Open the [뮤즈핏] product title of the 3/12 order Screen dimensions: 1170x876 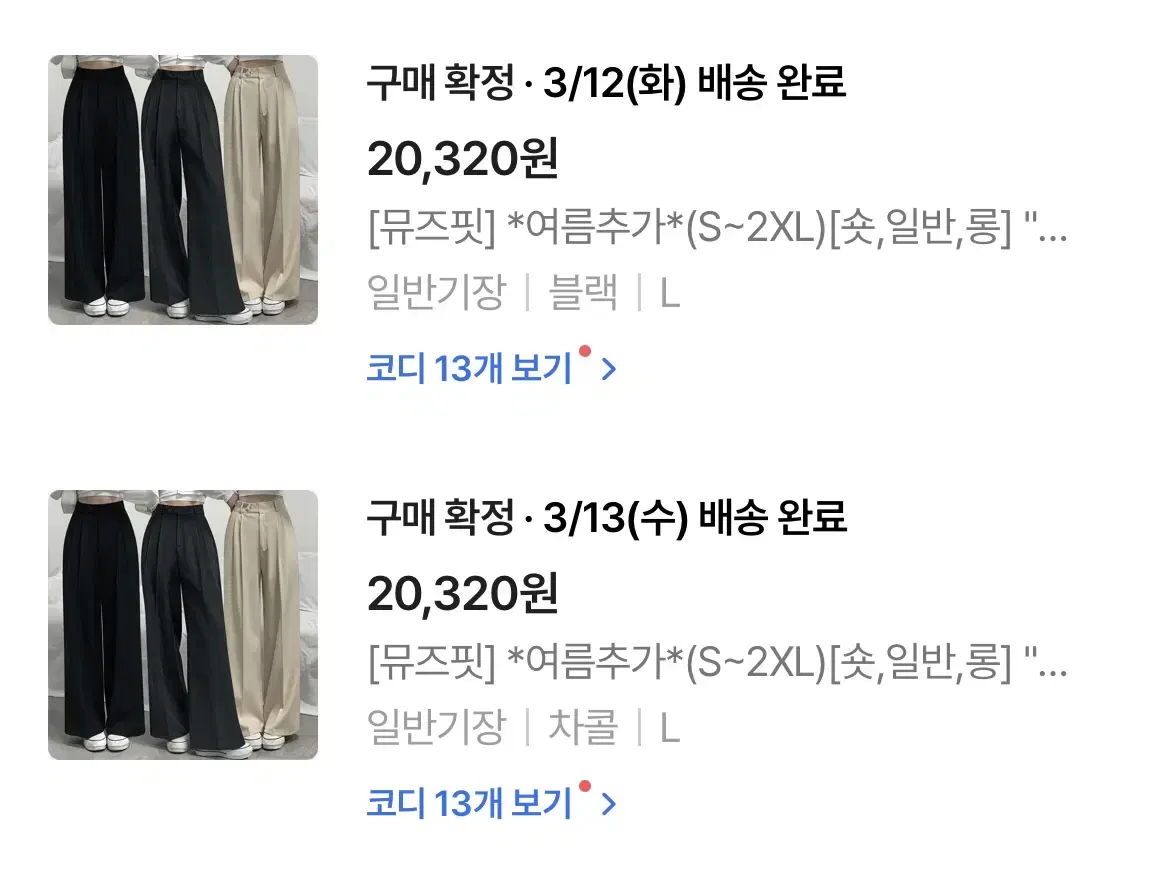(x=717, y=227)
